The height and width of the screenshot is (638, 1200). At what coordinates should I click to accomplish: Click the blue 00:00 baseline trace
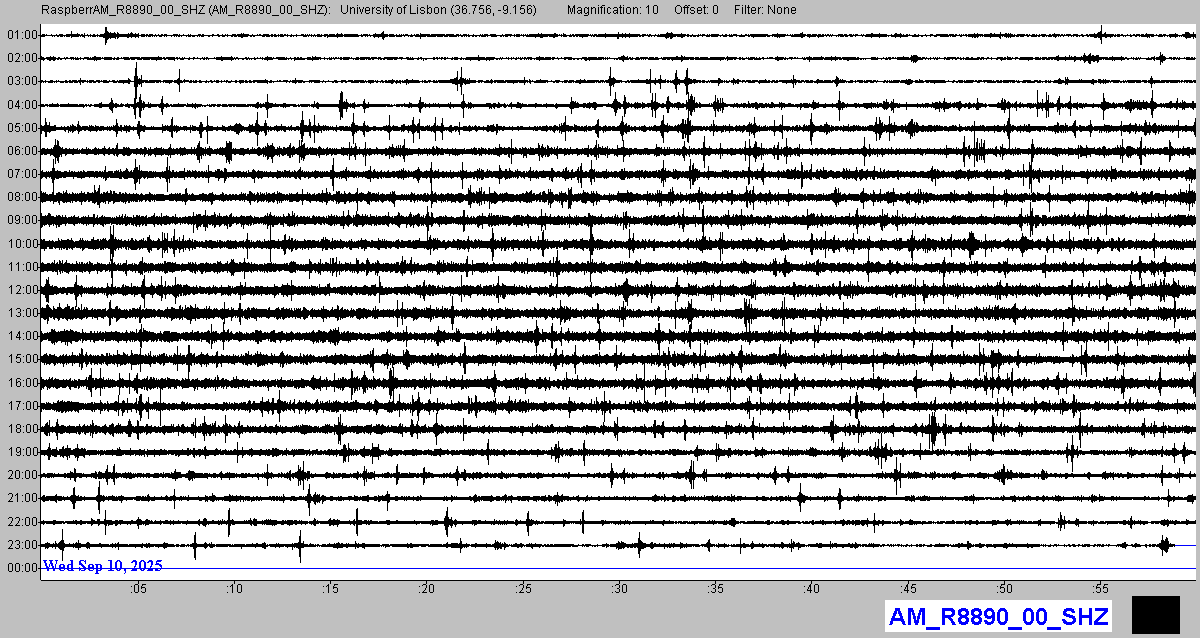(700, 568)
